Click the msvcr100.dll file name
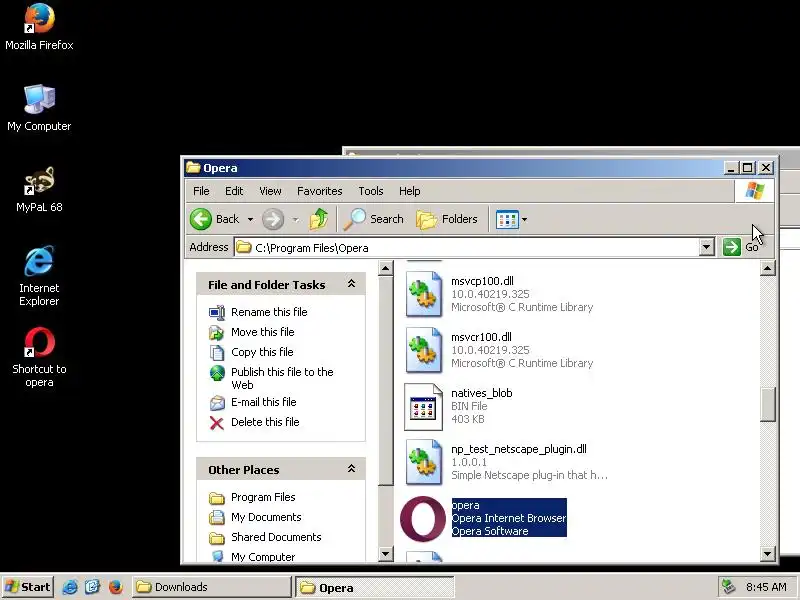Viewport: 800px width, 600px height. pos(481,337)
